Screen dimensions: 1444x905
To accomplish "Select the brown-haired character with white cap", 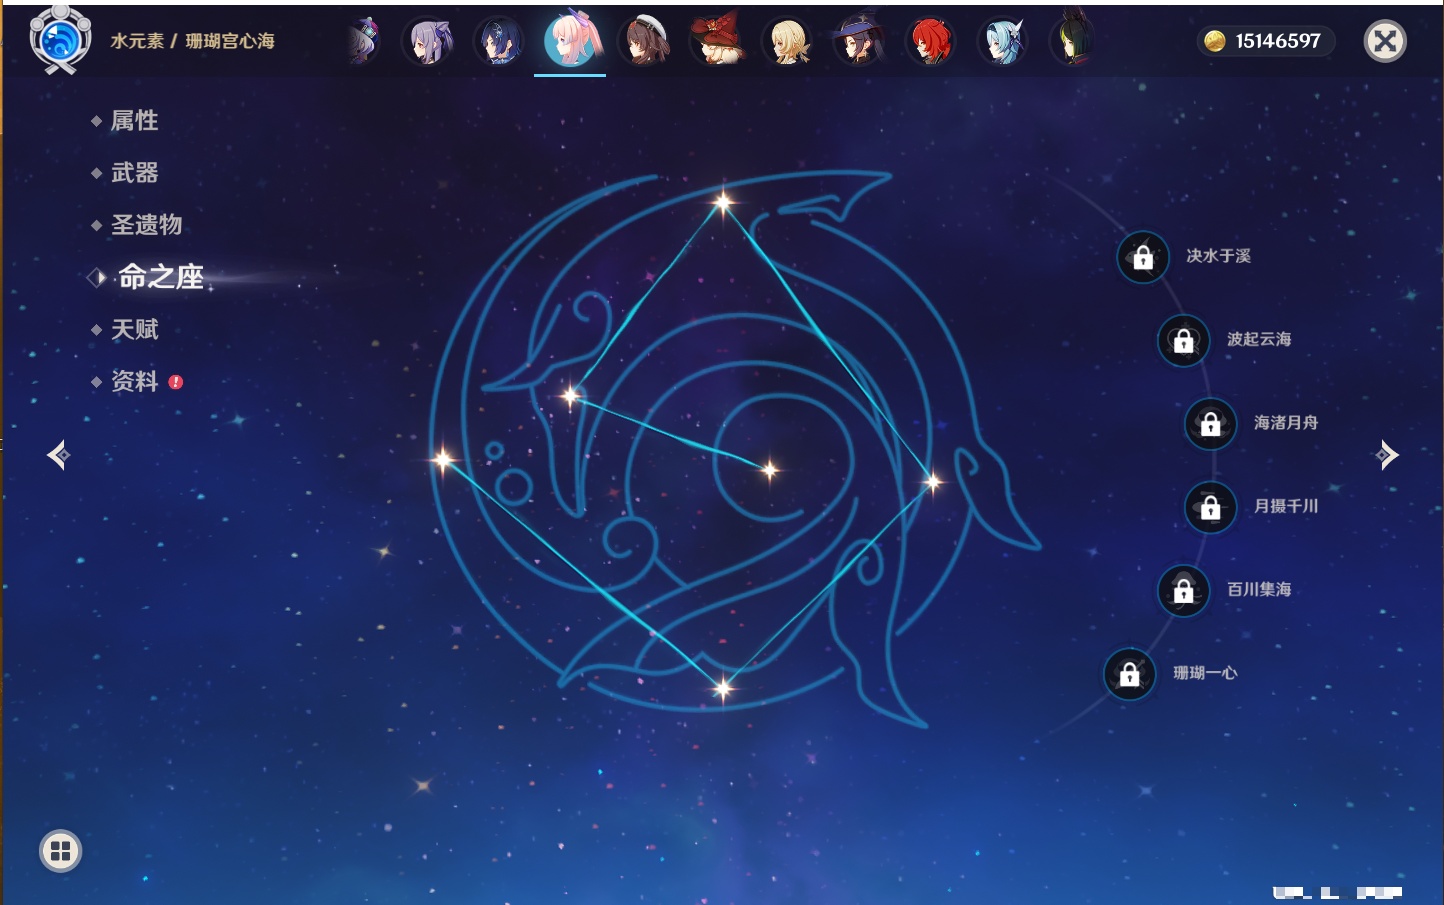I will [644, 42].
